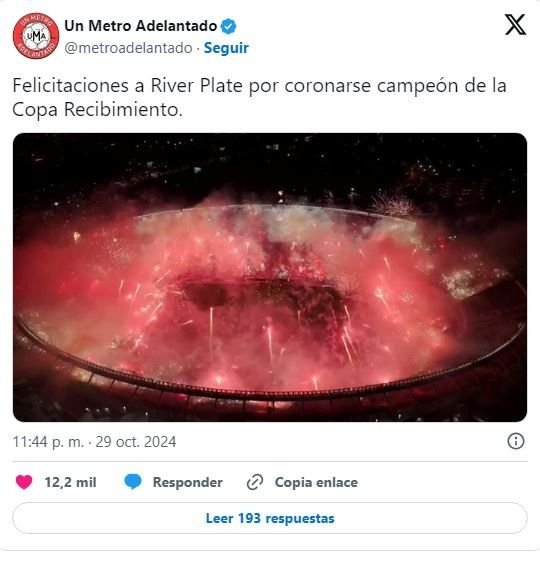Click the chain link copy icon
Image resolution: width=540 pixels, height=569 pixels.
[255, 482]
